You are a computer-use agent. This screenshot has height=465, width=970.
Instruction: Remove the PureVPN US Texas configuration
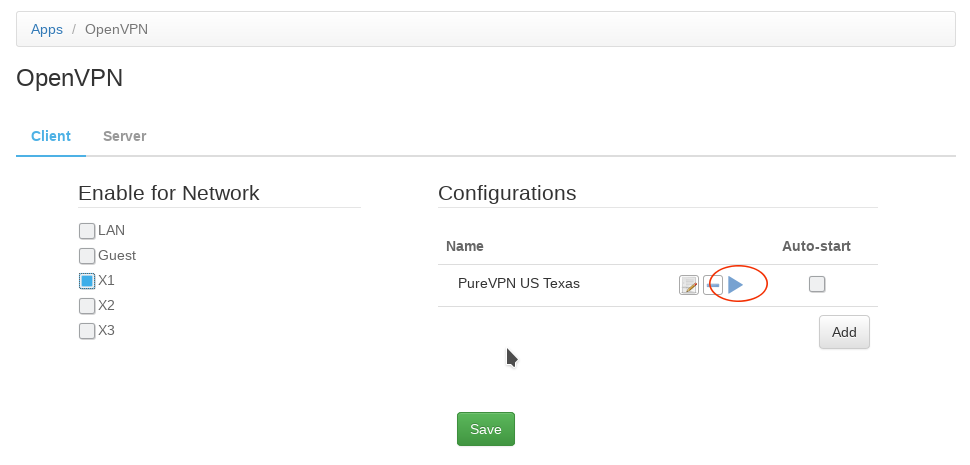click(712, 285)
